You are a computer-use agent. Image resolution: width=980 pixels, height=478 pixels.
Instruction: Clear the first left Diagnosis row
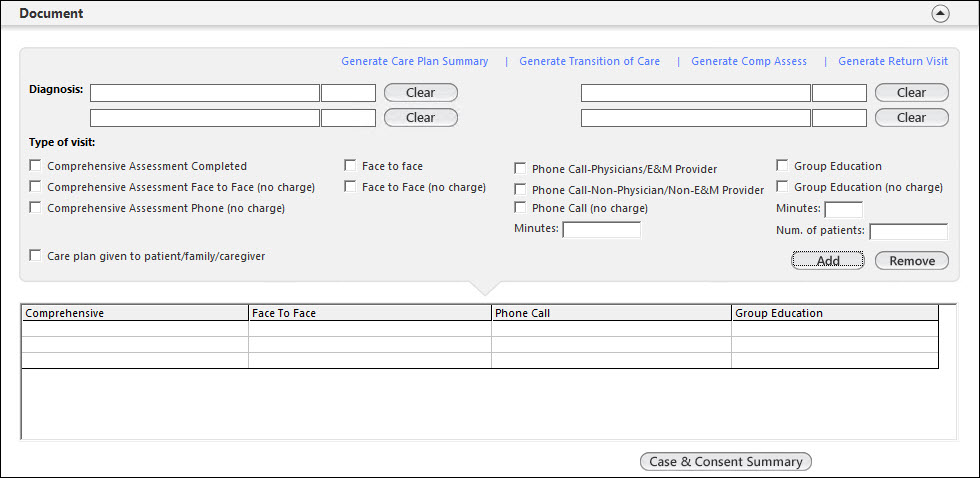coord(421,92)
